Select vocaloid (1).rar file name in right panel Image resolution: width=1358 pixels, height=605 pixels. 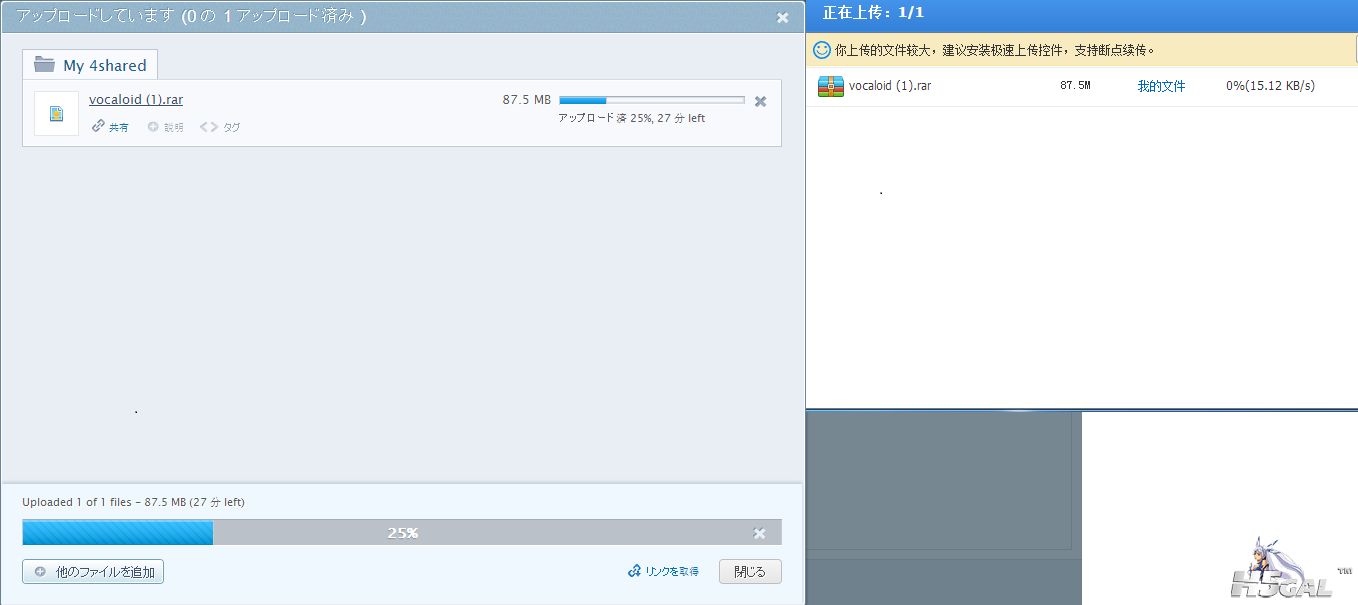click(x=890, y=86)
